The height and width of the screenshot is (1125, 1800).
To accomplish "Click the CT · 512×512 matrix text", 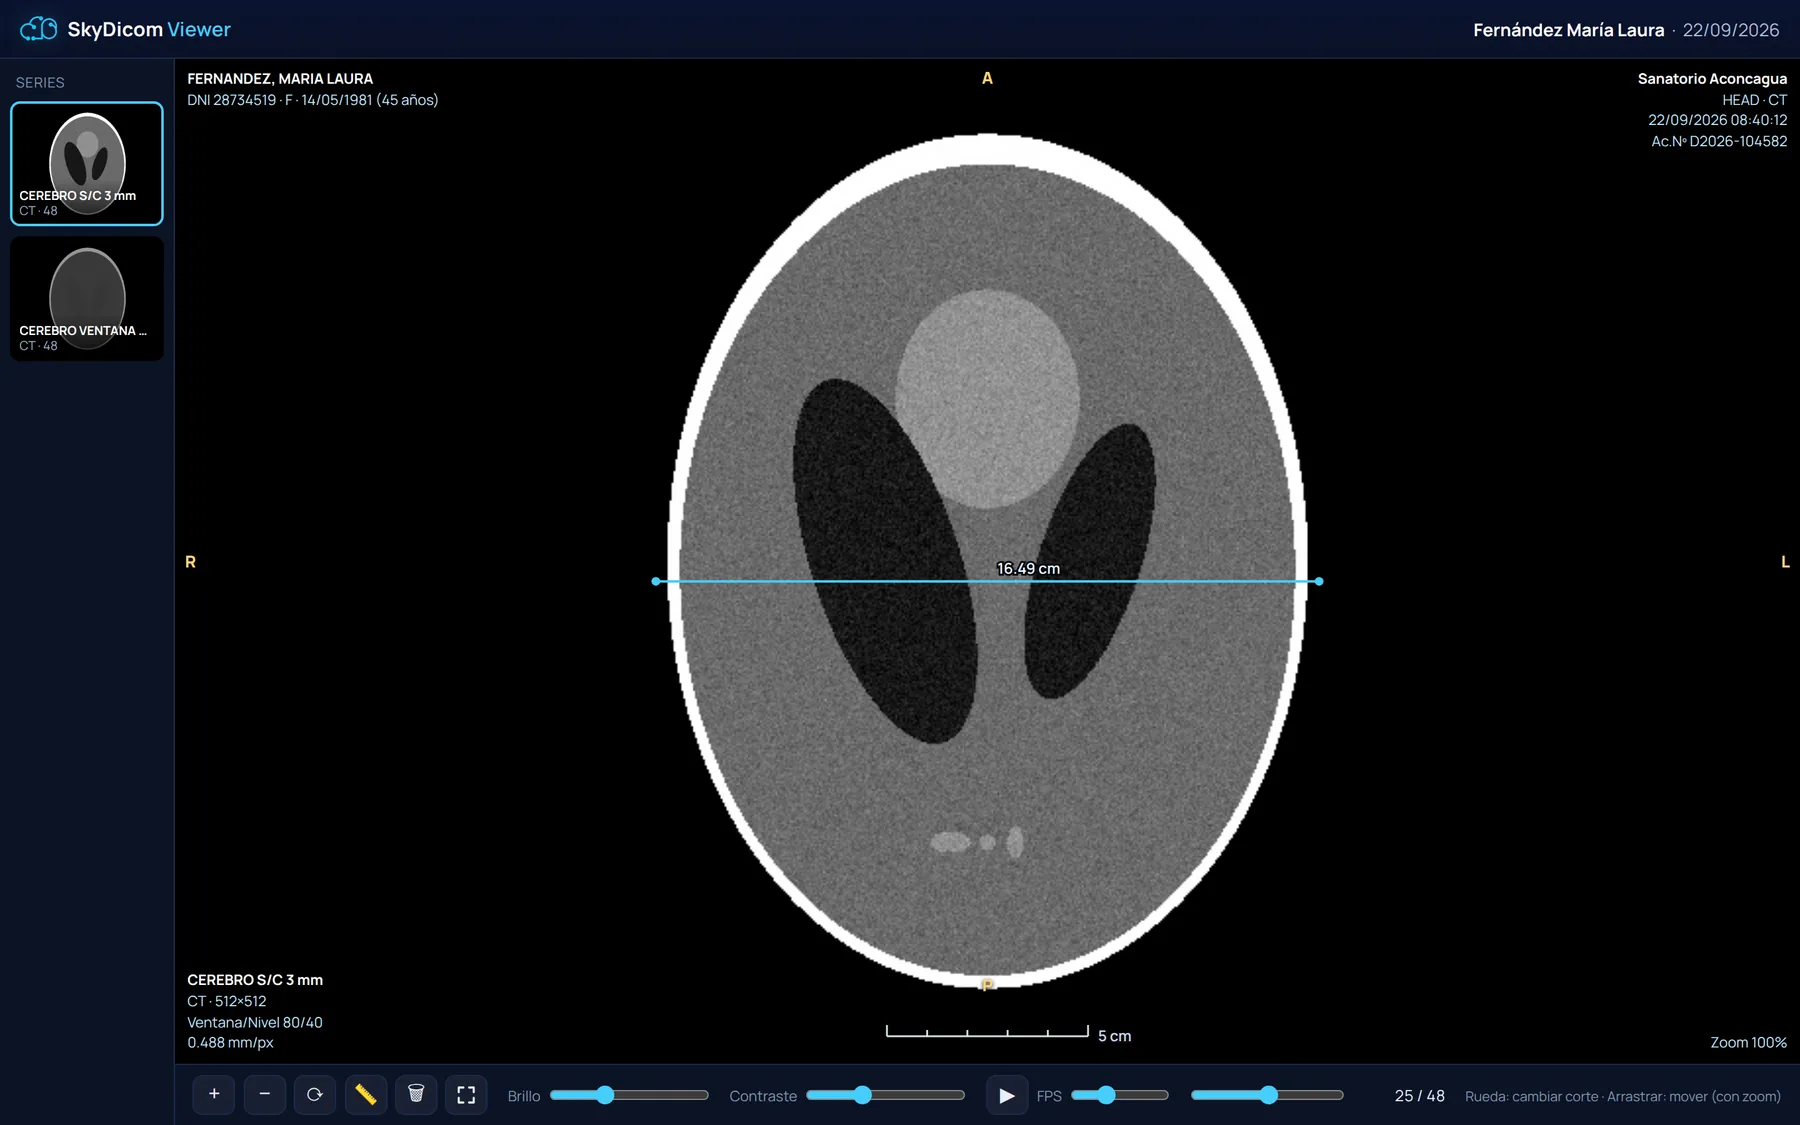I will (x=227, y=1001).
